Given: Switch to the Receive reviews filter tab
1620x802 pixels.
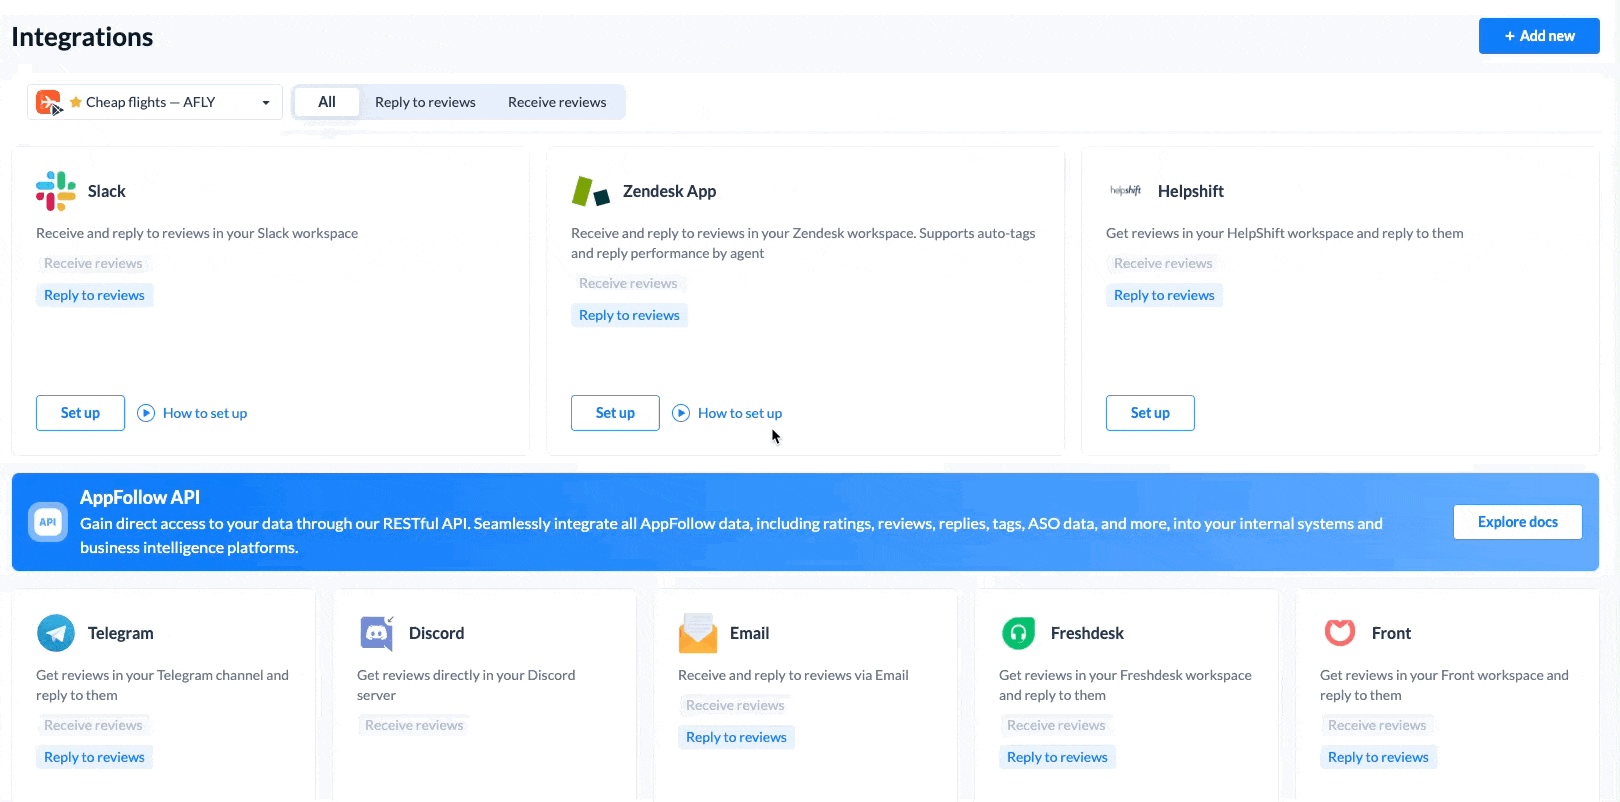Looking at the screenshot, I should [x=557, y=102].
